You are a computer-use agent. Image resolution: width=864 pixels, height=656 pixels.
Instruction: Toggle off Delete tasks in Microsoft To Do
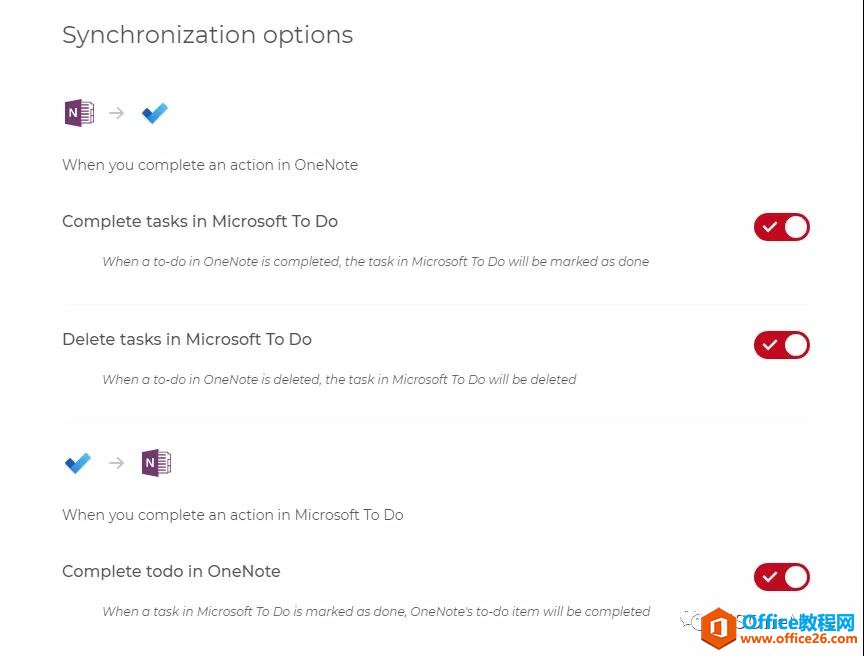pos(782,344)
